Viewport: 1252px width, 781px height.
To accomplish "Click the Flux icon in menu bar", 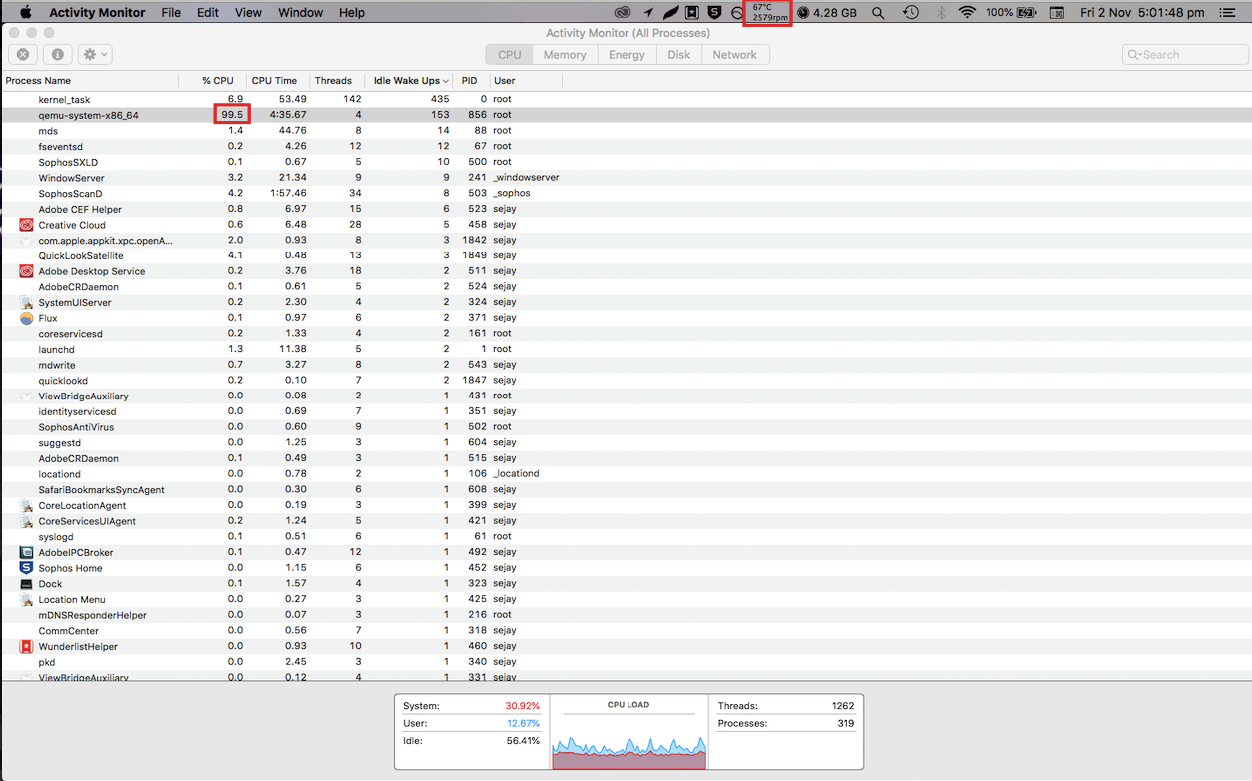I will 736,12.
